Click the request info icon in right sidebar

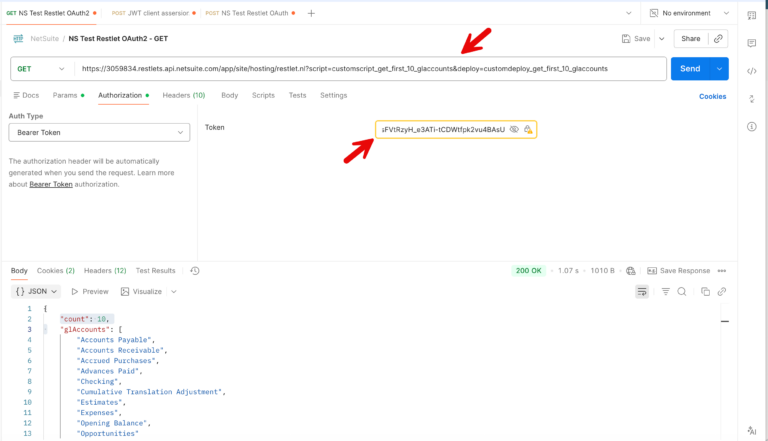751,127
